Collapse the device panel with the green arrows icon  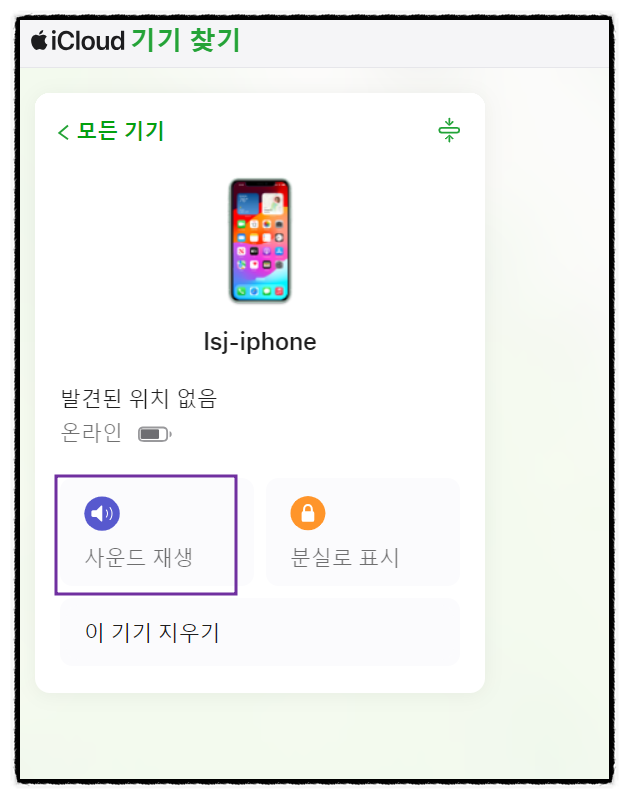449,130
